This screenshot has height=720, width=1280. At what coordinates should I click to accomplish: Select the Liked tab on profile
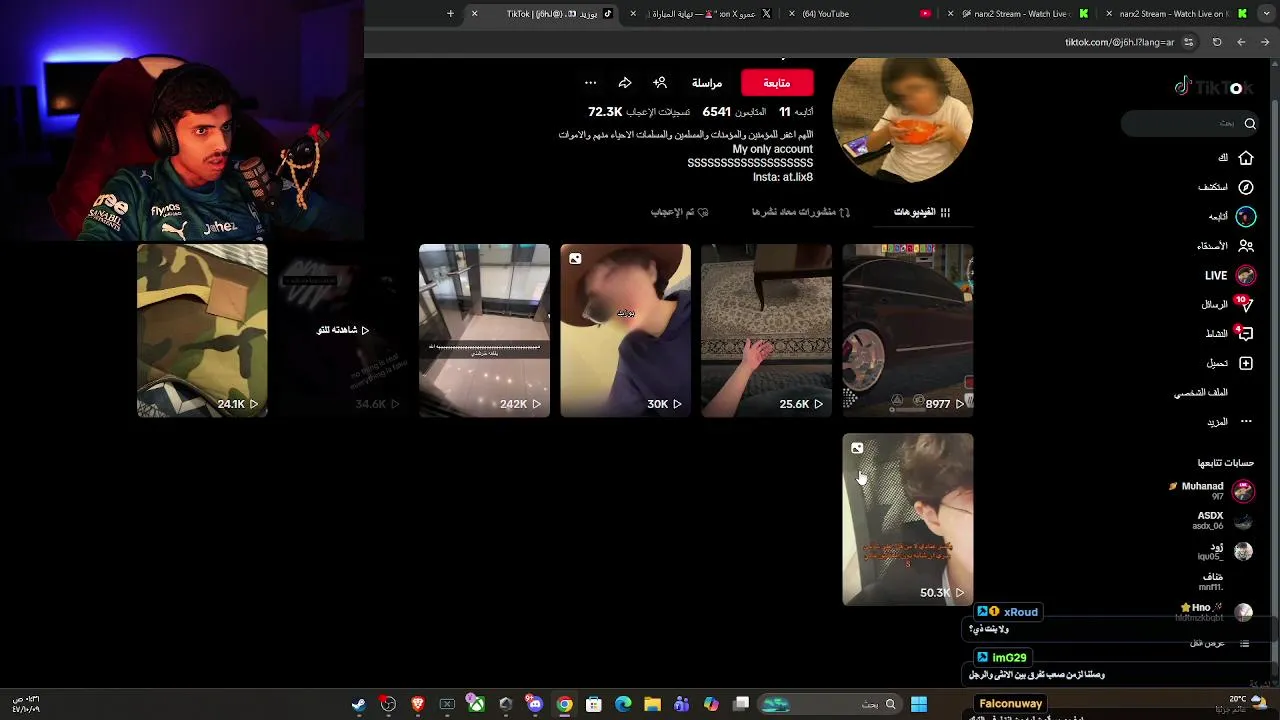[x=680, y=212]
